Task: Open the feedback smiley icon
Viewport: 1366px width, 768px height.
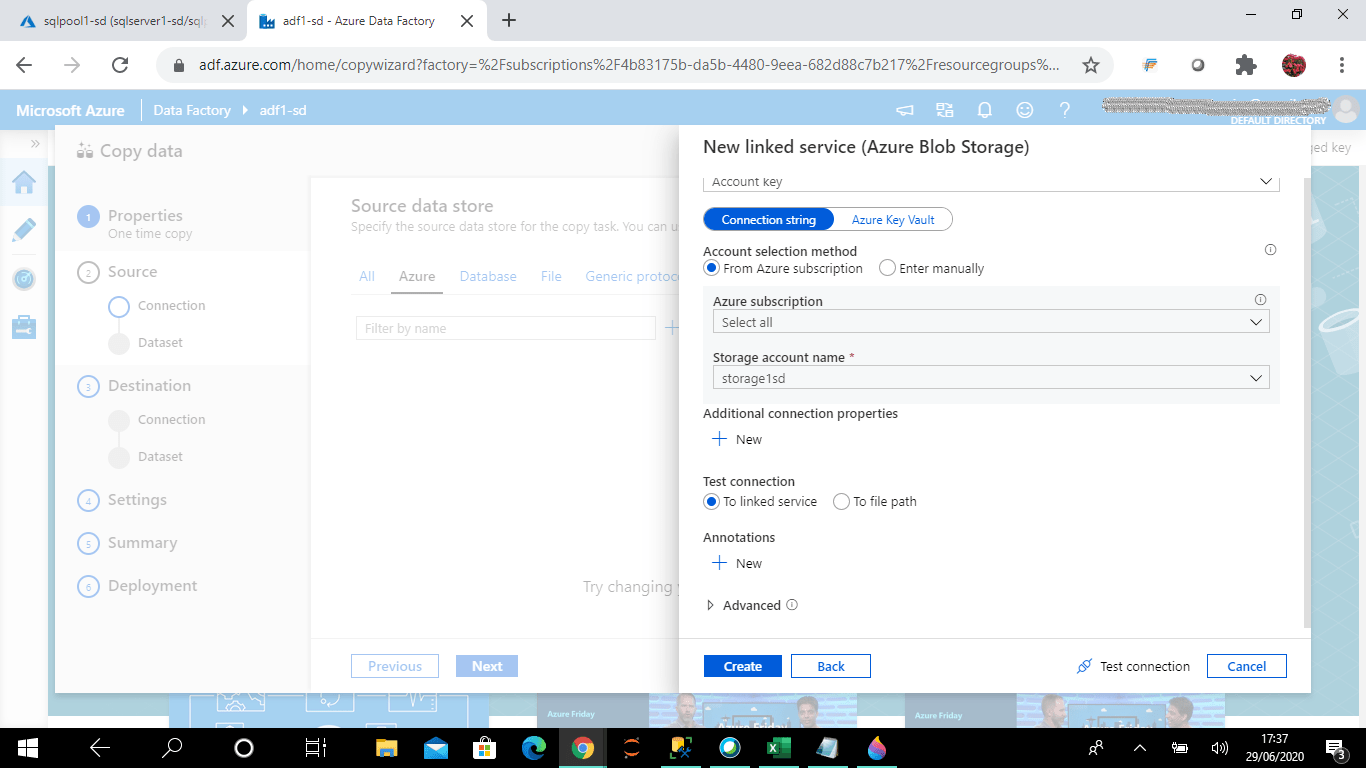Action: tap(1024, 110)
